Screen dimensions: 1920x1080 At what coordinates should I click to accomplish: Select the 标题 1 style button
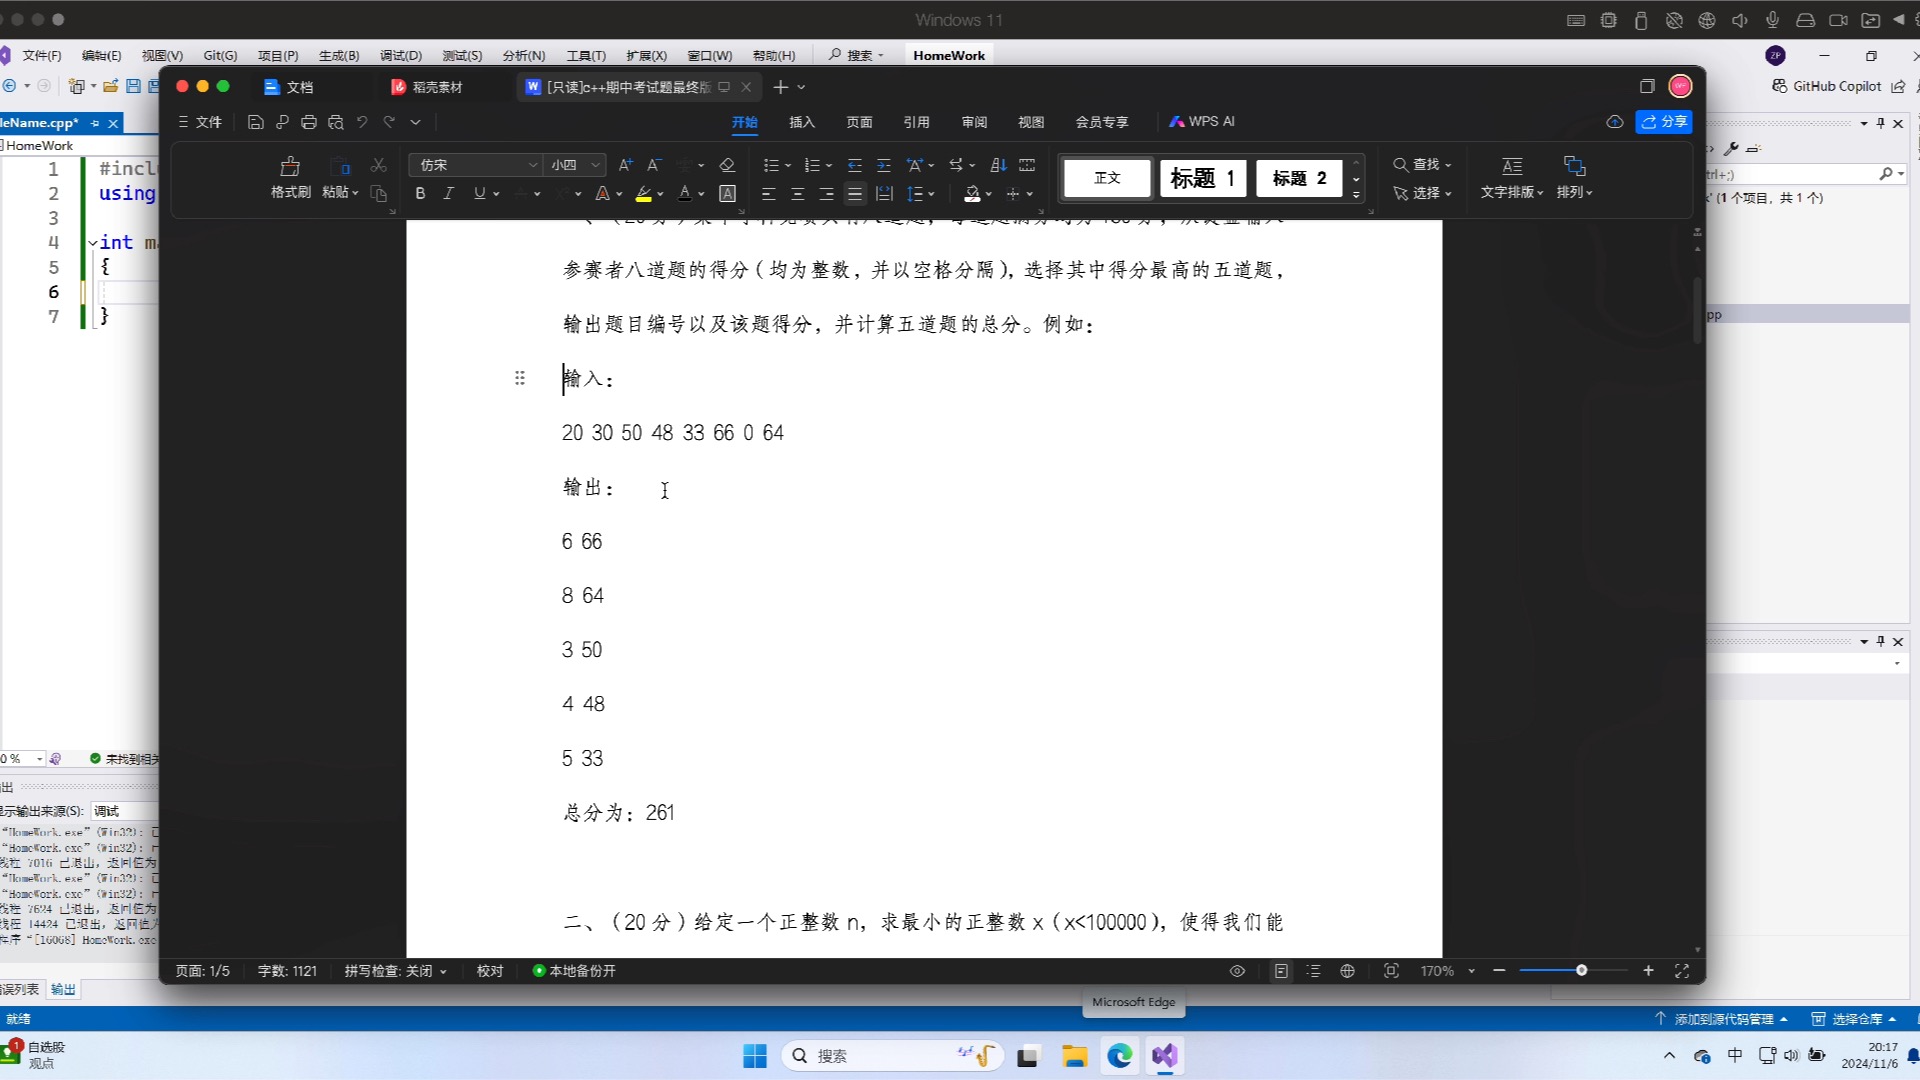coord(1199,178)
